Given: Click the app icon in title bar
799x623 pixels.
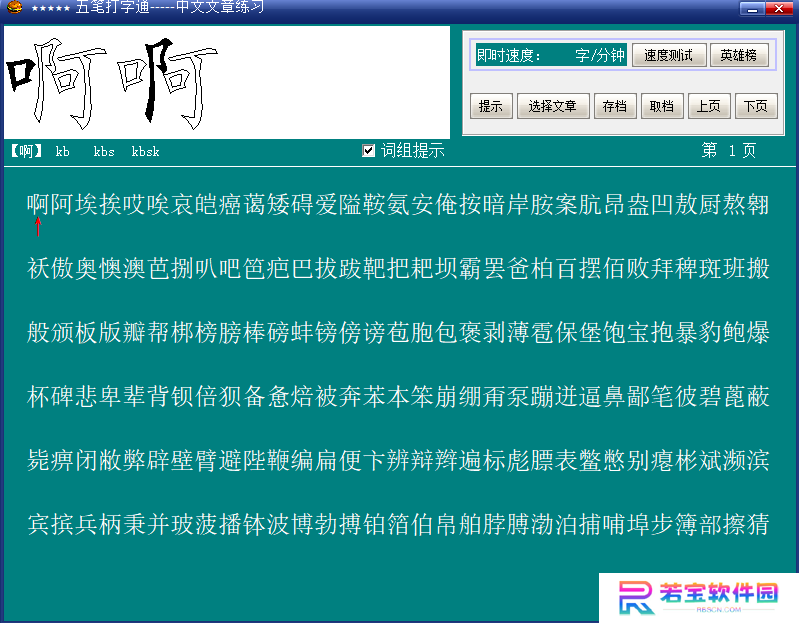Looking at the screenshot, I should (x=14, y=7).
